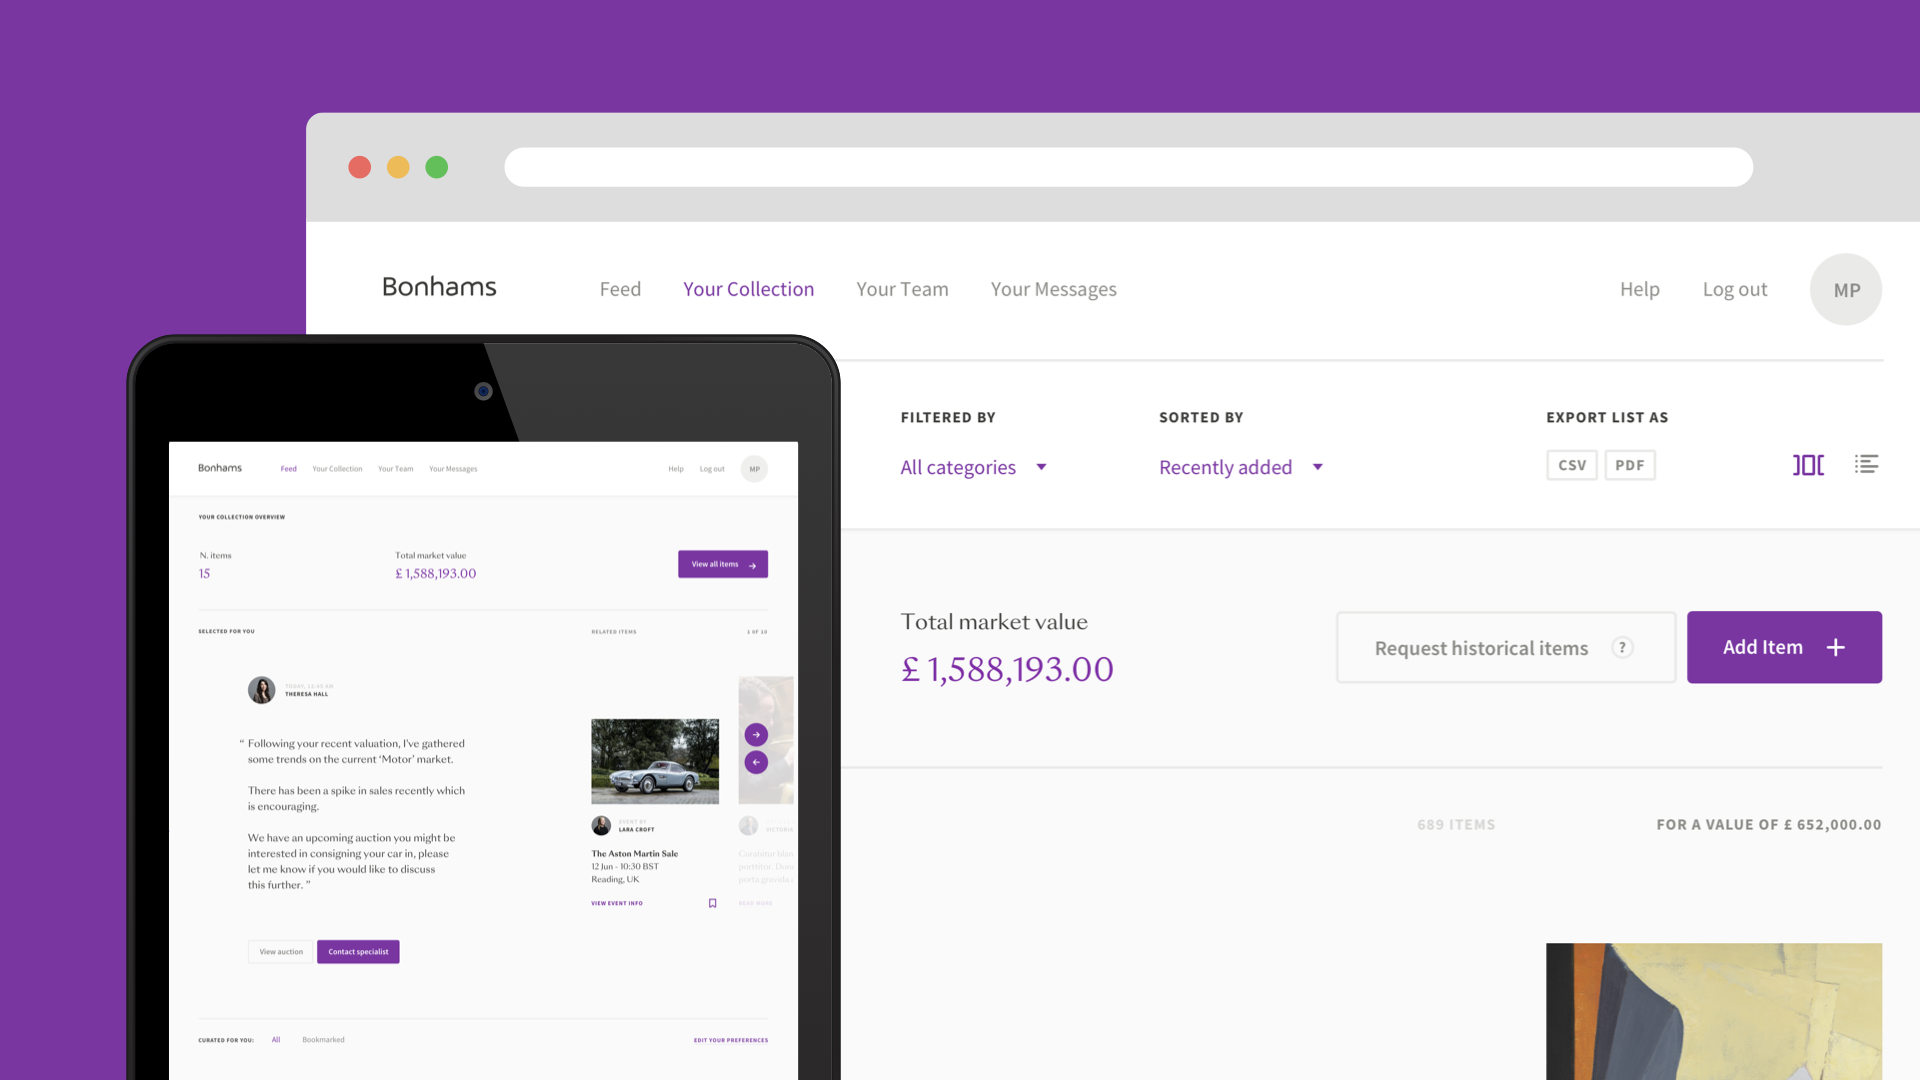Viewport: 1920px width, 1080px height.
Task: Bookmark the Aston Martin Sale event
Action: tap(712, 903)
